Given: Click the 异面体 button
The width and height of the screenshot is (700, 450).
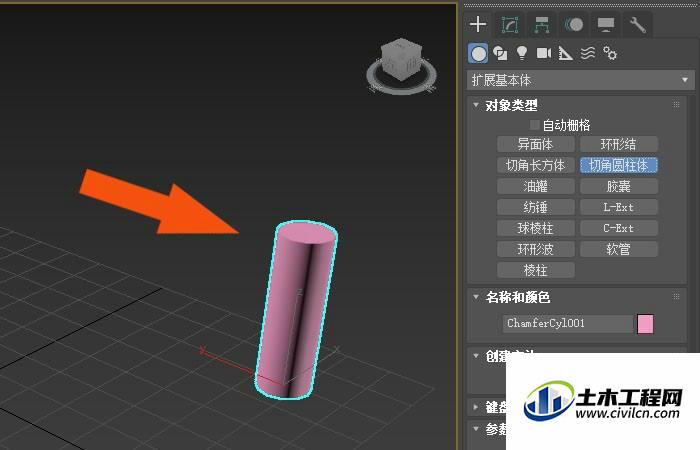Looking at the screenshot, I should pyautogui.click(x=535, y=144).
